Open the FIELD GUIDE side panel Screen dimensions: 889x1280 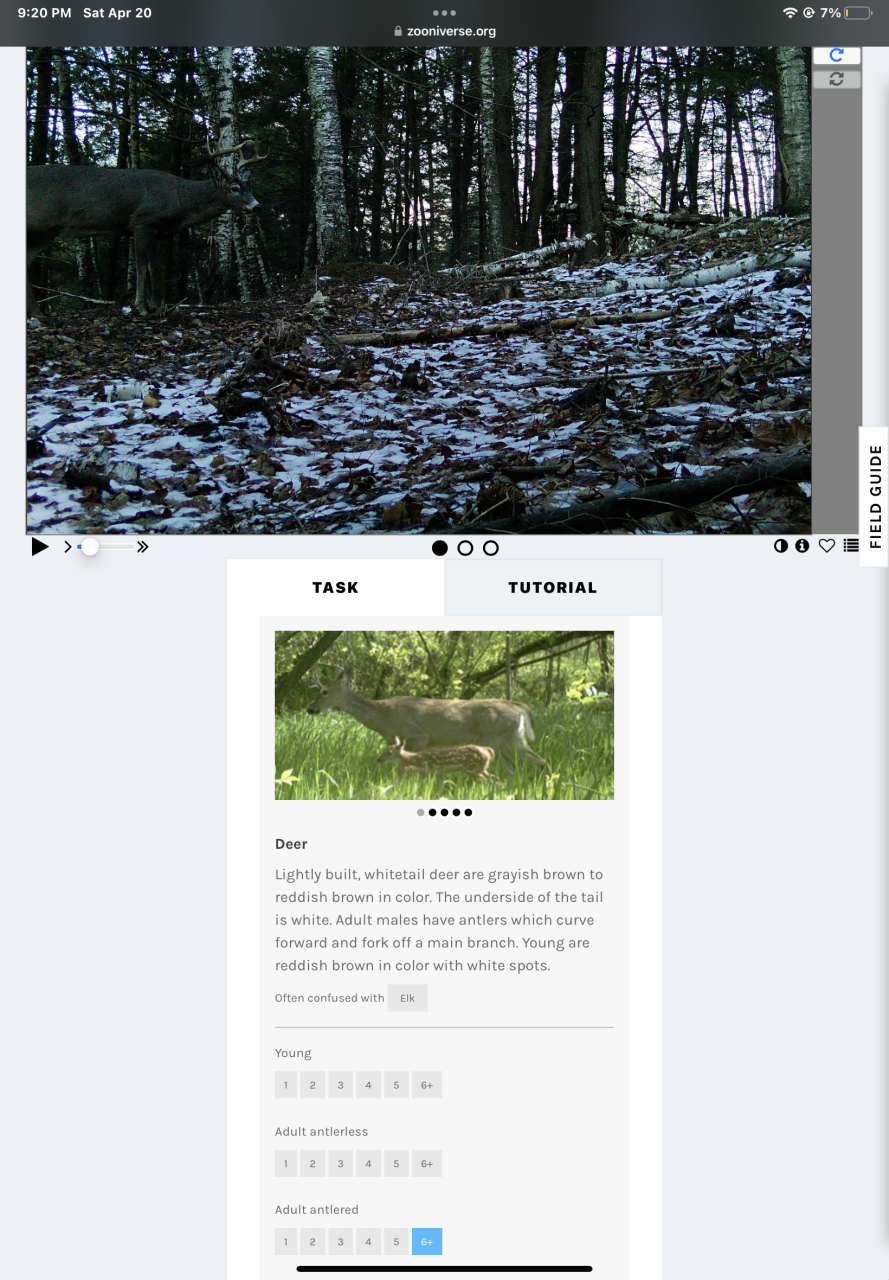(875, 497)
